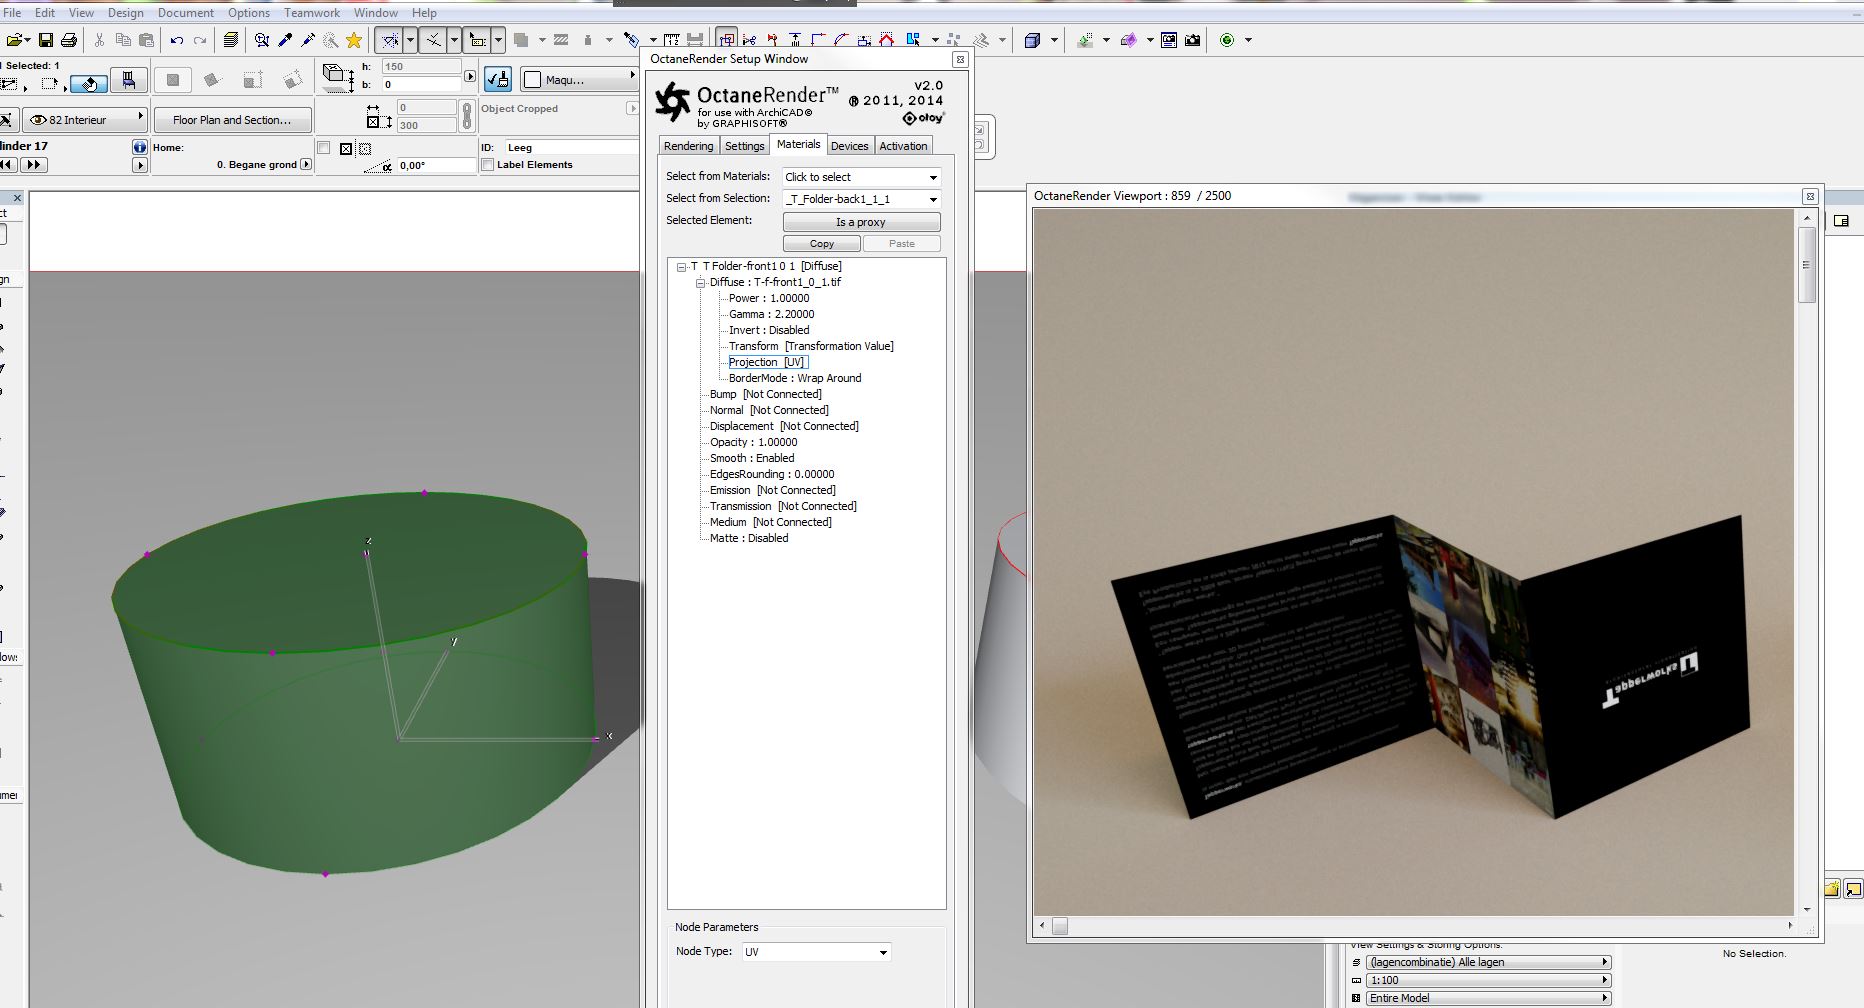Image resolution: width=1864 pixels, height=1008 pixels.
Task: Open the 82 Interieur layer dropdown
Action: tap(85, 120)
